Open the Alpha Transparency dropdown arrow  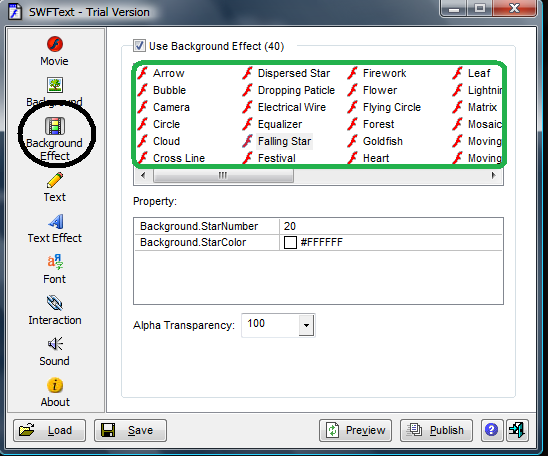coord(306,325)
